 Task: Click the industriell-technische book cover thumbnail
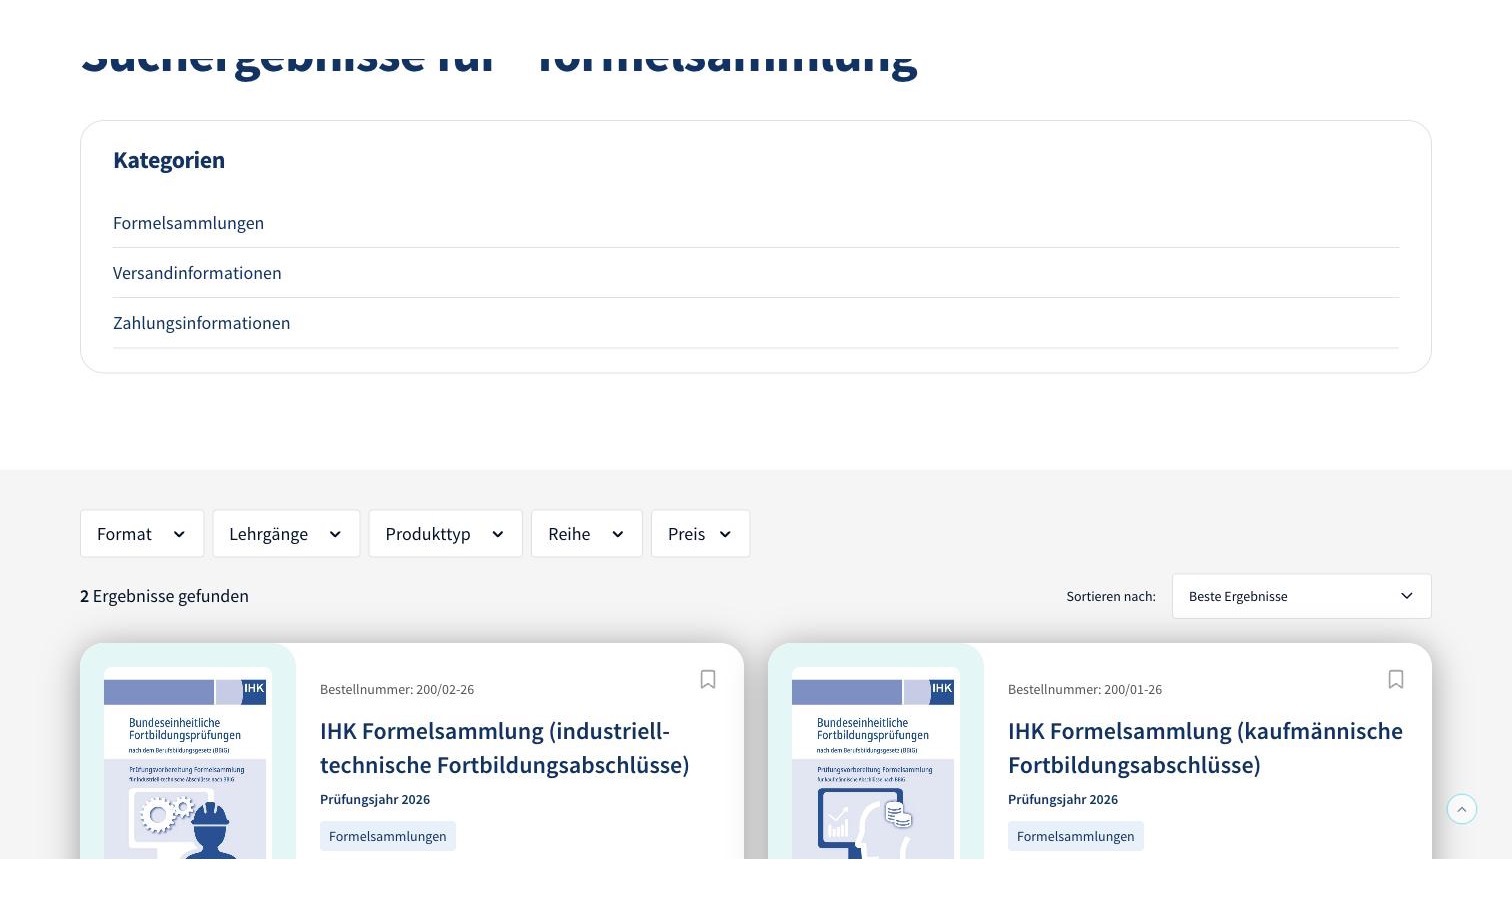tap(187, 763)
